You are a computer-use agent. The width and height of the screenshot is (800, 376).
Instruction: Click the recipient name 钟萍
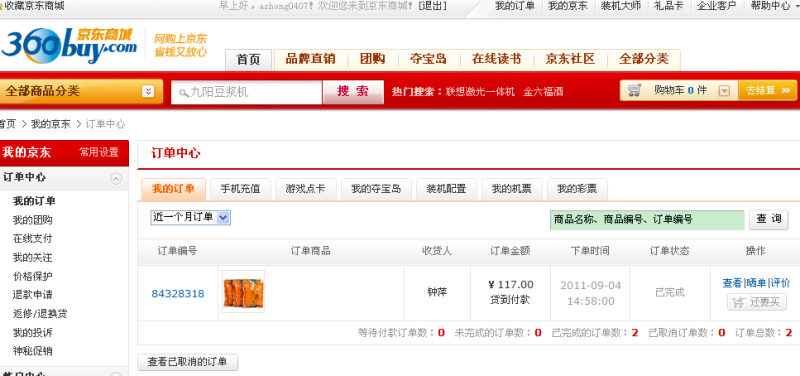click(437, 292)
